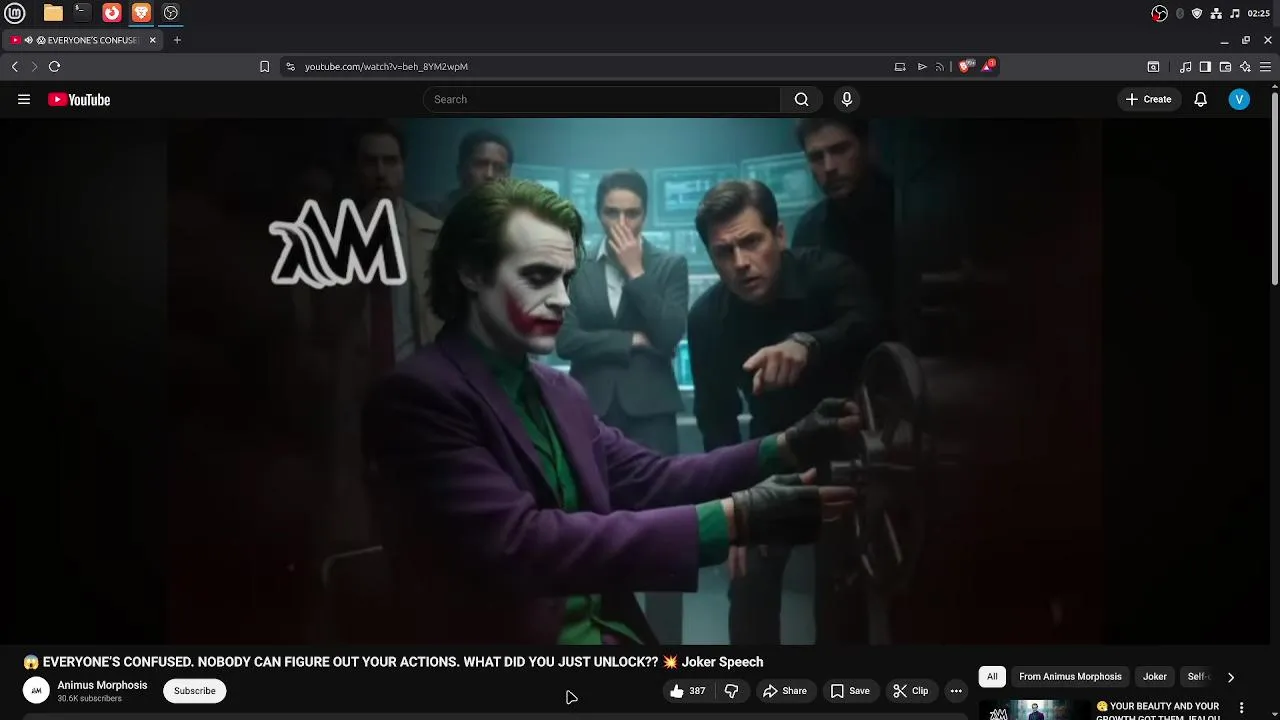Click the OBS Studio panel launcher

coord(171,13)
